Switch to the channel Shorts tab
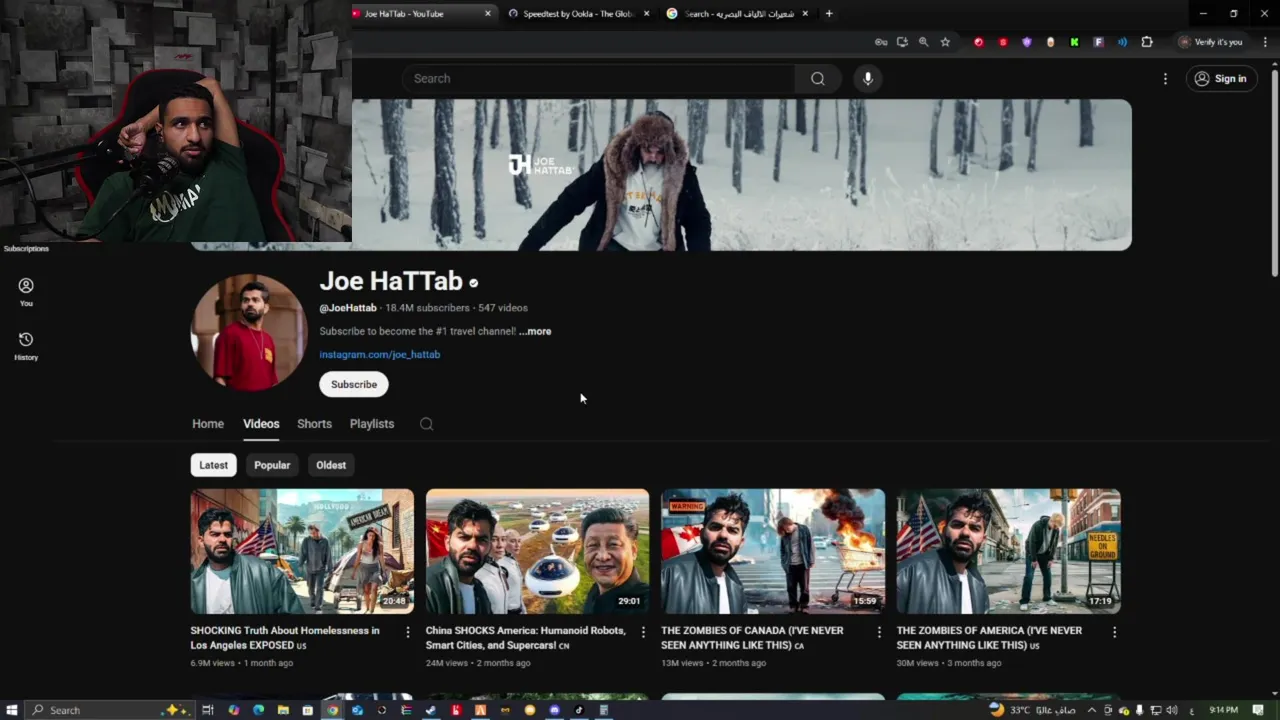The height and width of the screenshot is (720, 1280). pos(314,424)
